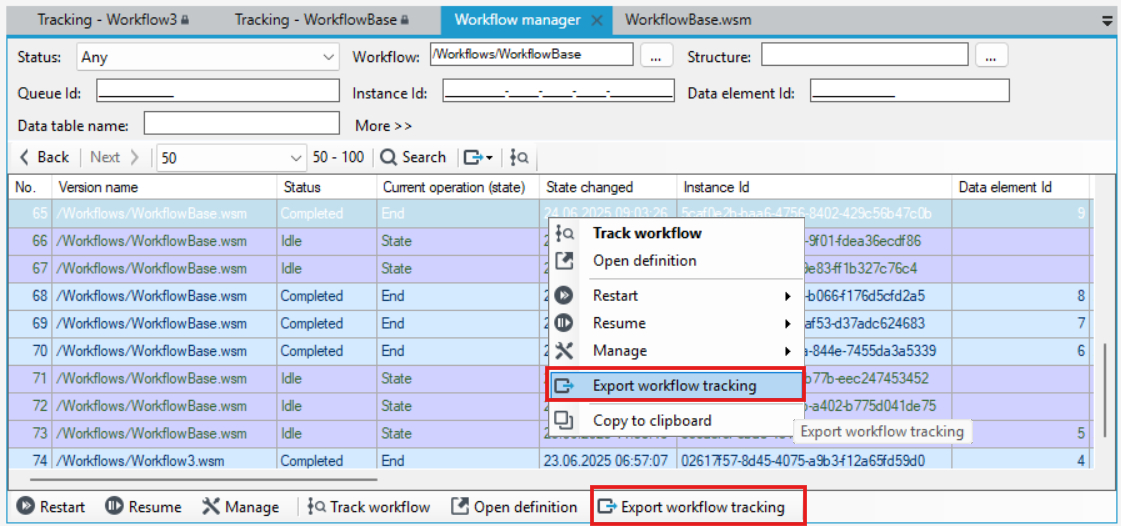
Task: Click horizontal scrollbar under table
Action: (204, 480)
